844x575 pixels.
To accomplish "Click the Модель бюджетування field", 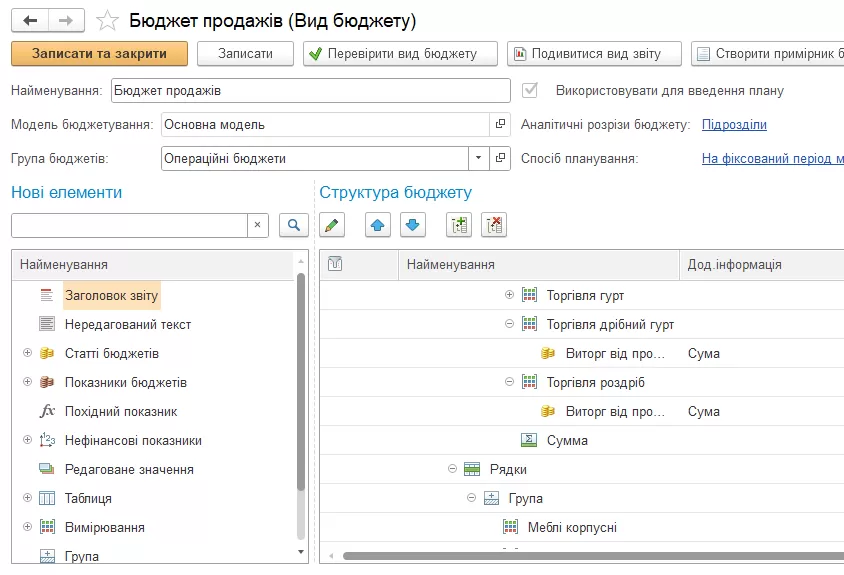I will click(326, 124).
